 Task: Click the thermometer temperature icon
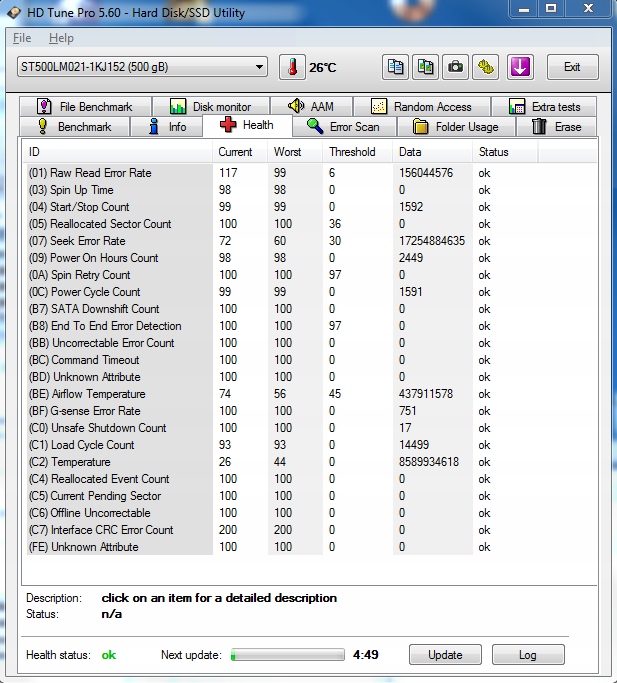(x=292, y=67)
